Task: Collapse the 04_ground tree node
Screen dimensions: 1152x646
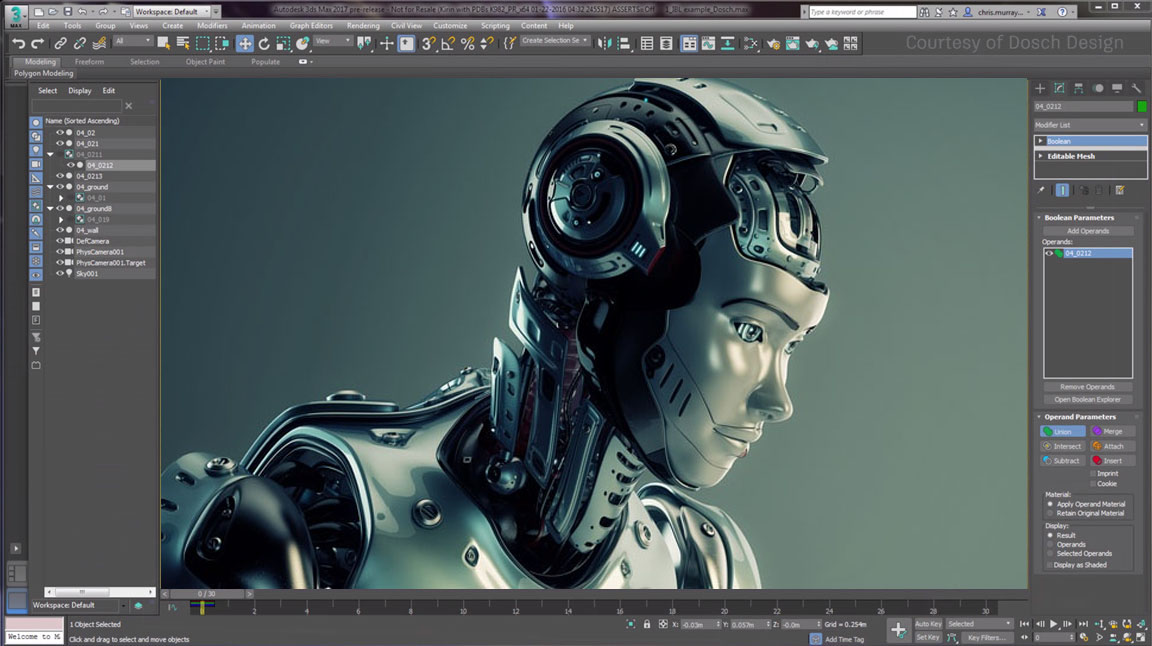Action: point(50,187)
